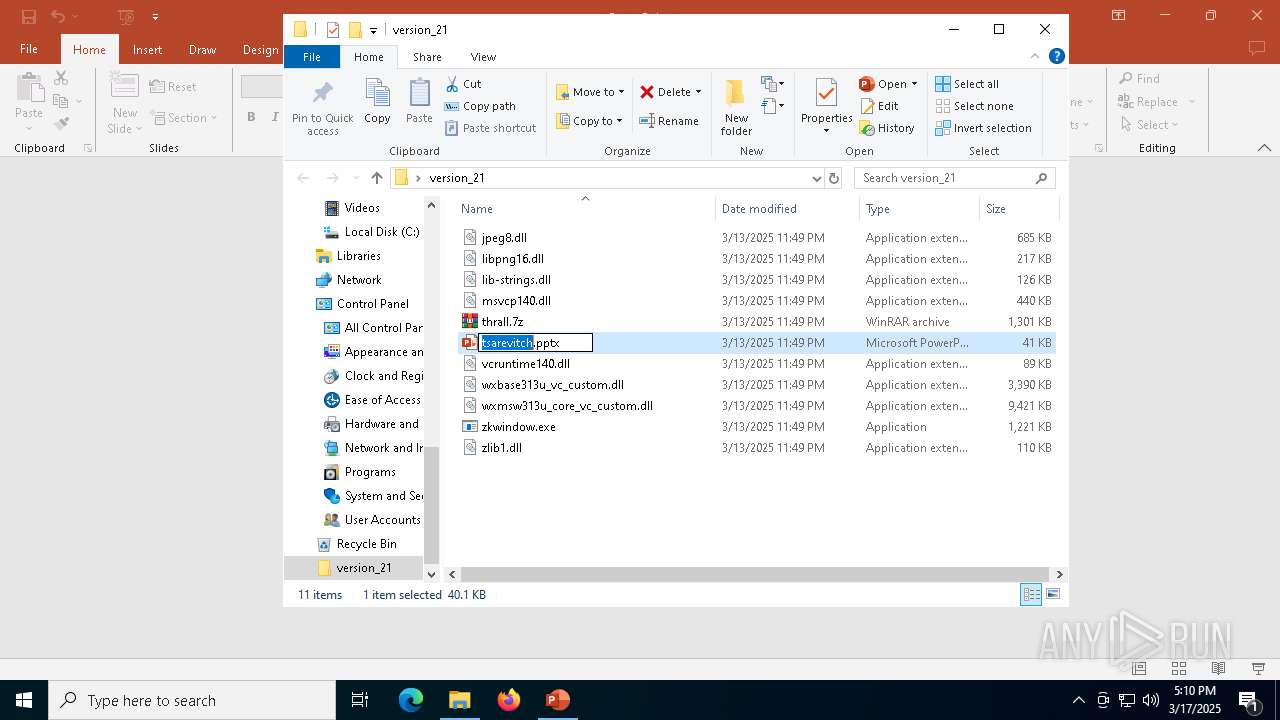This screenshot has width=1280, height=720.
Task: Click taskbar search box
Action: [x=192, y=700]
